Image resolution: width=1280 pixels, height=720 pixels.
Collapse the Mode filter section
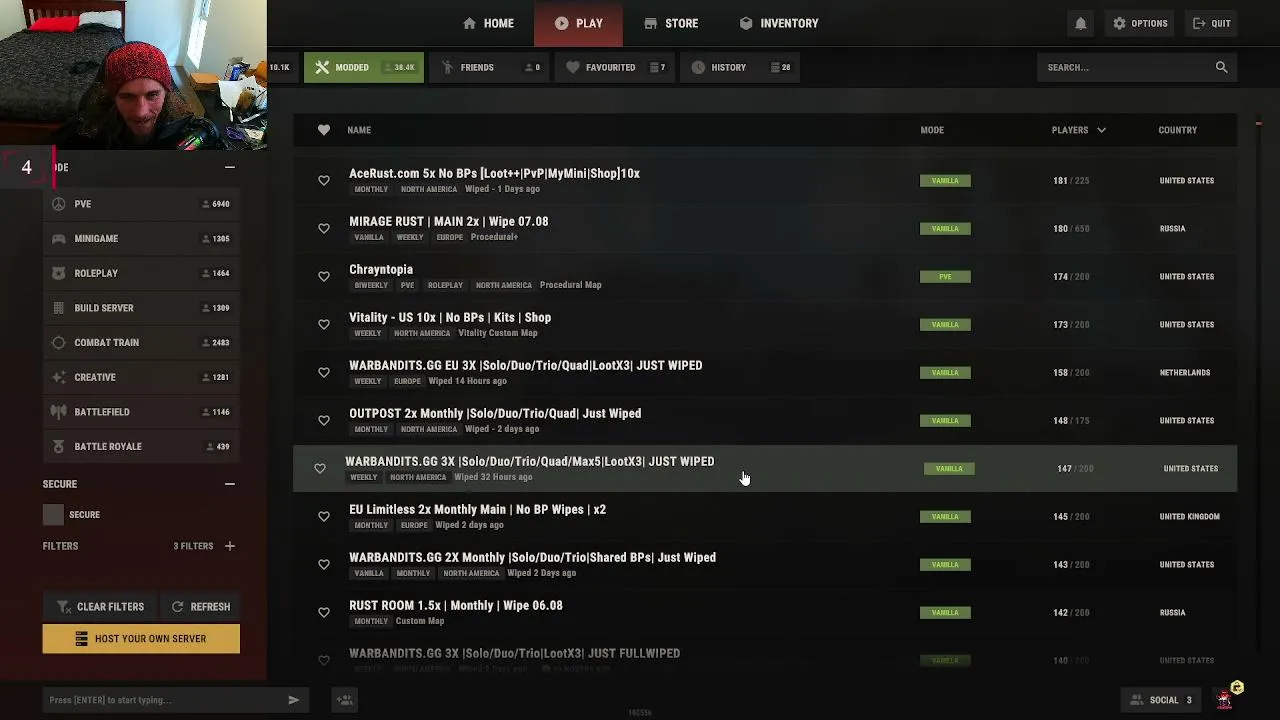click(x=230, y=167)
